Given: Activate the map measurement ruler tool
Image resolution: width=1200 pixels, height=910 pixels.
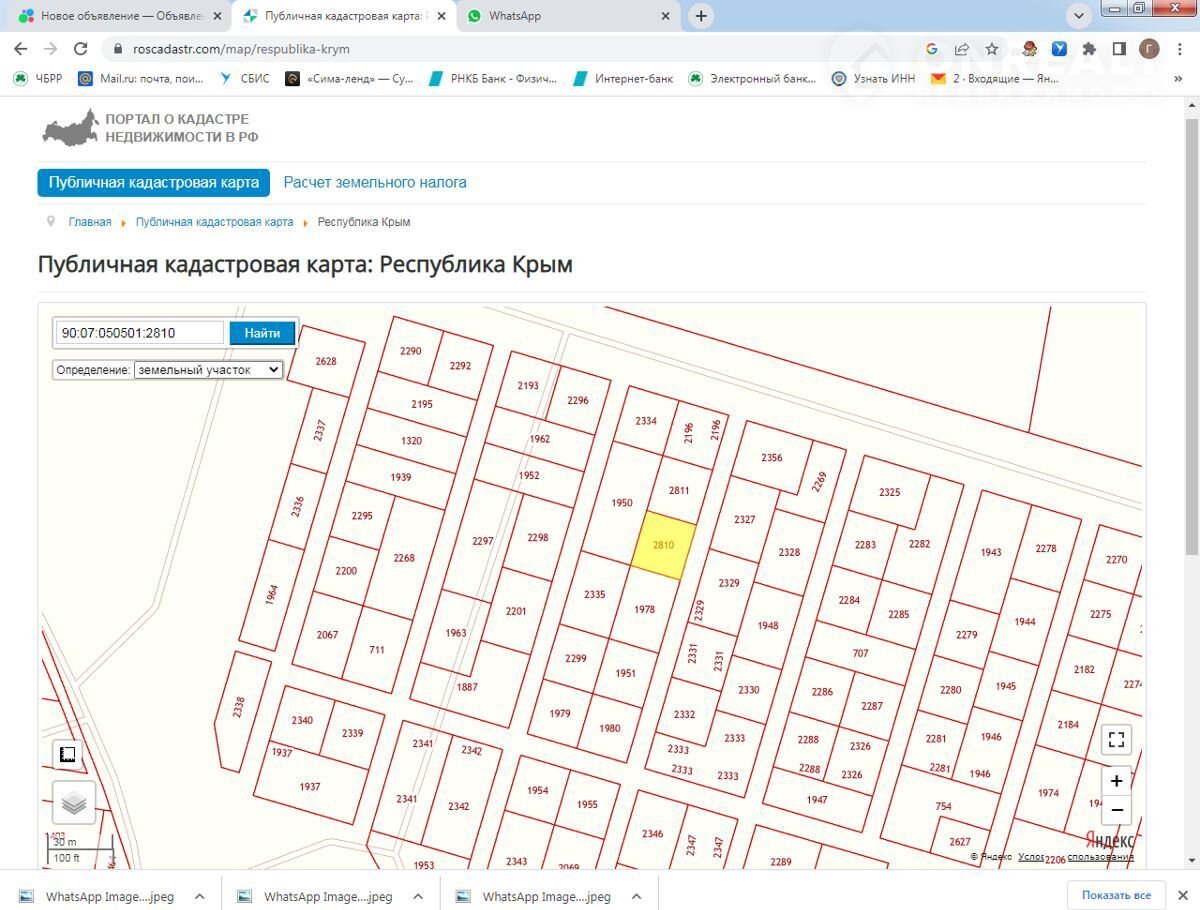Looking at the screenshot, I should [68, 755].
